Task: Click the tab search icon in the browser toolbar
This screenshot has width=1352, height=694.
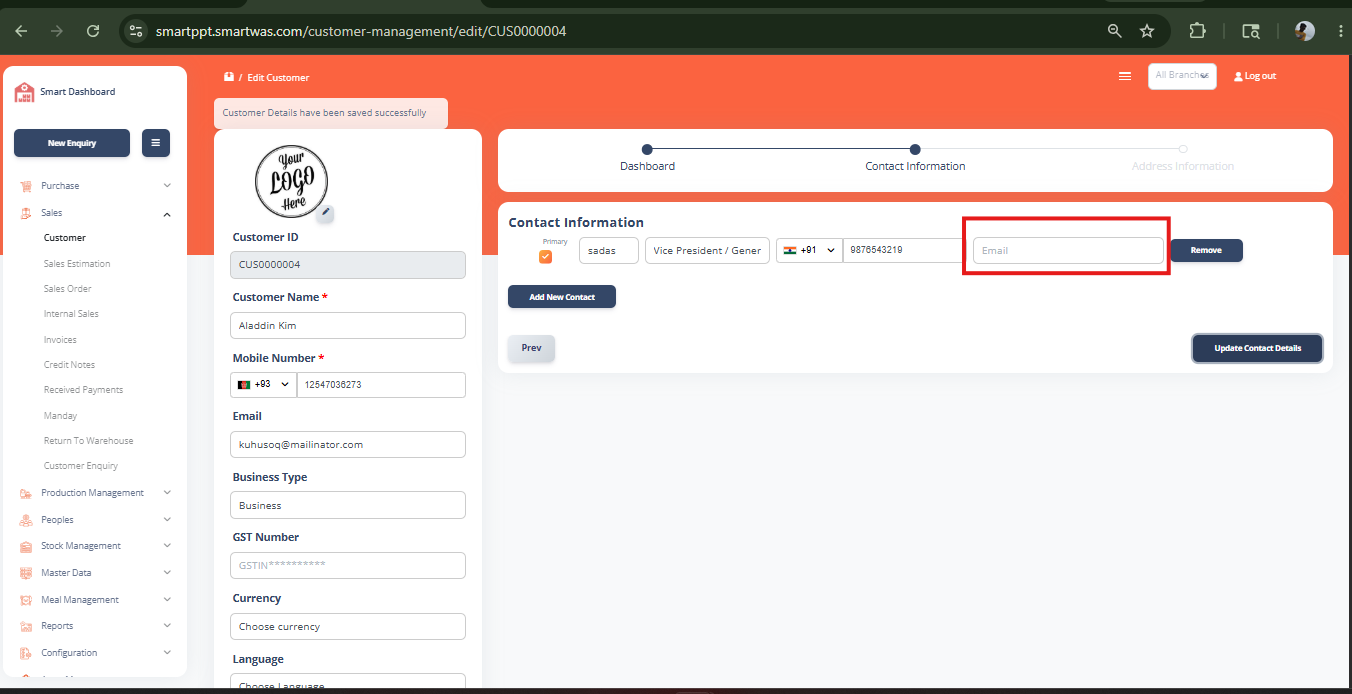Action: tap(1251, 31)
